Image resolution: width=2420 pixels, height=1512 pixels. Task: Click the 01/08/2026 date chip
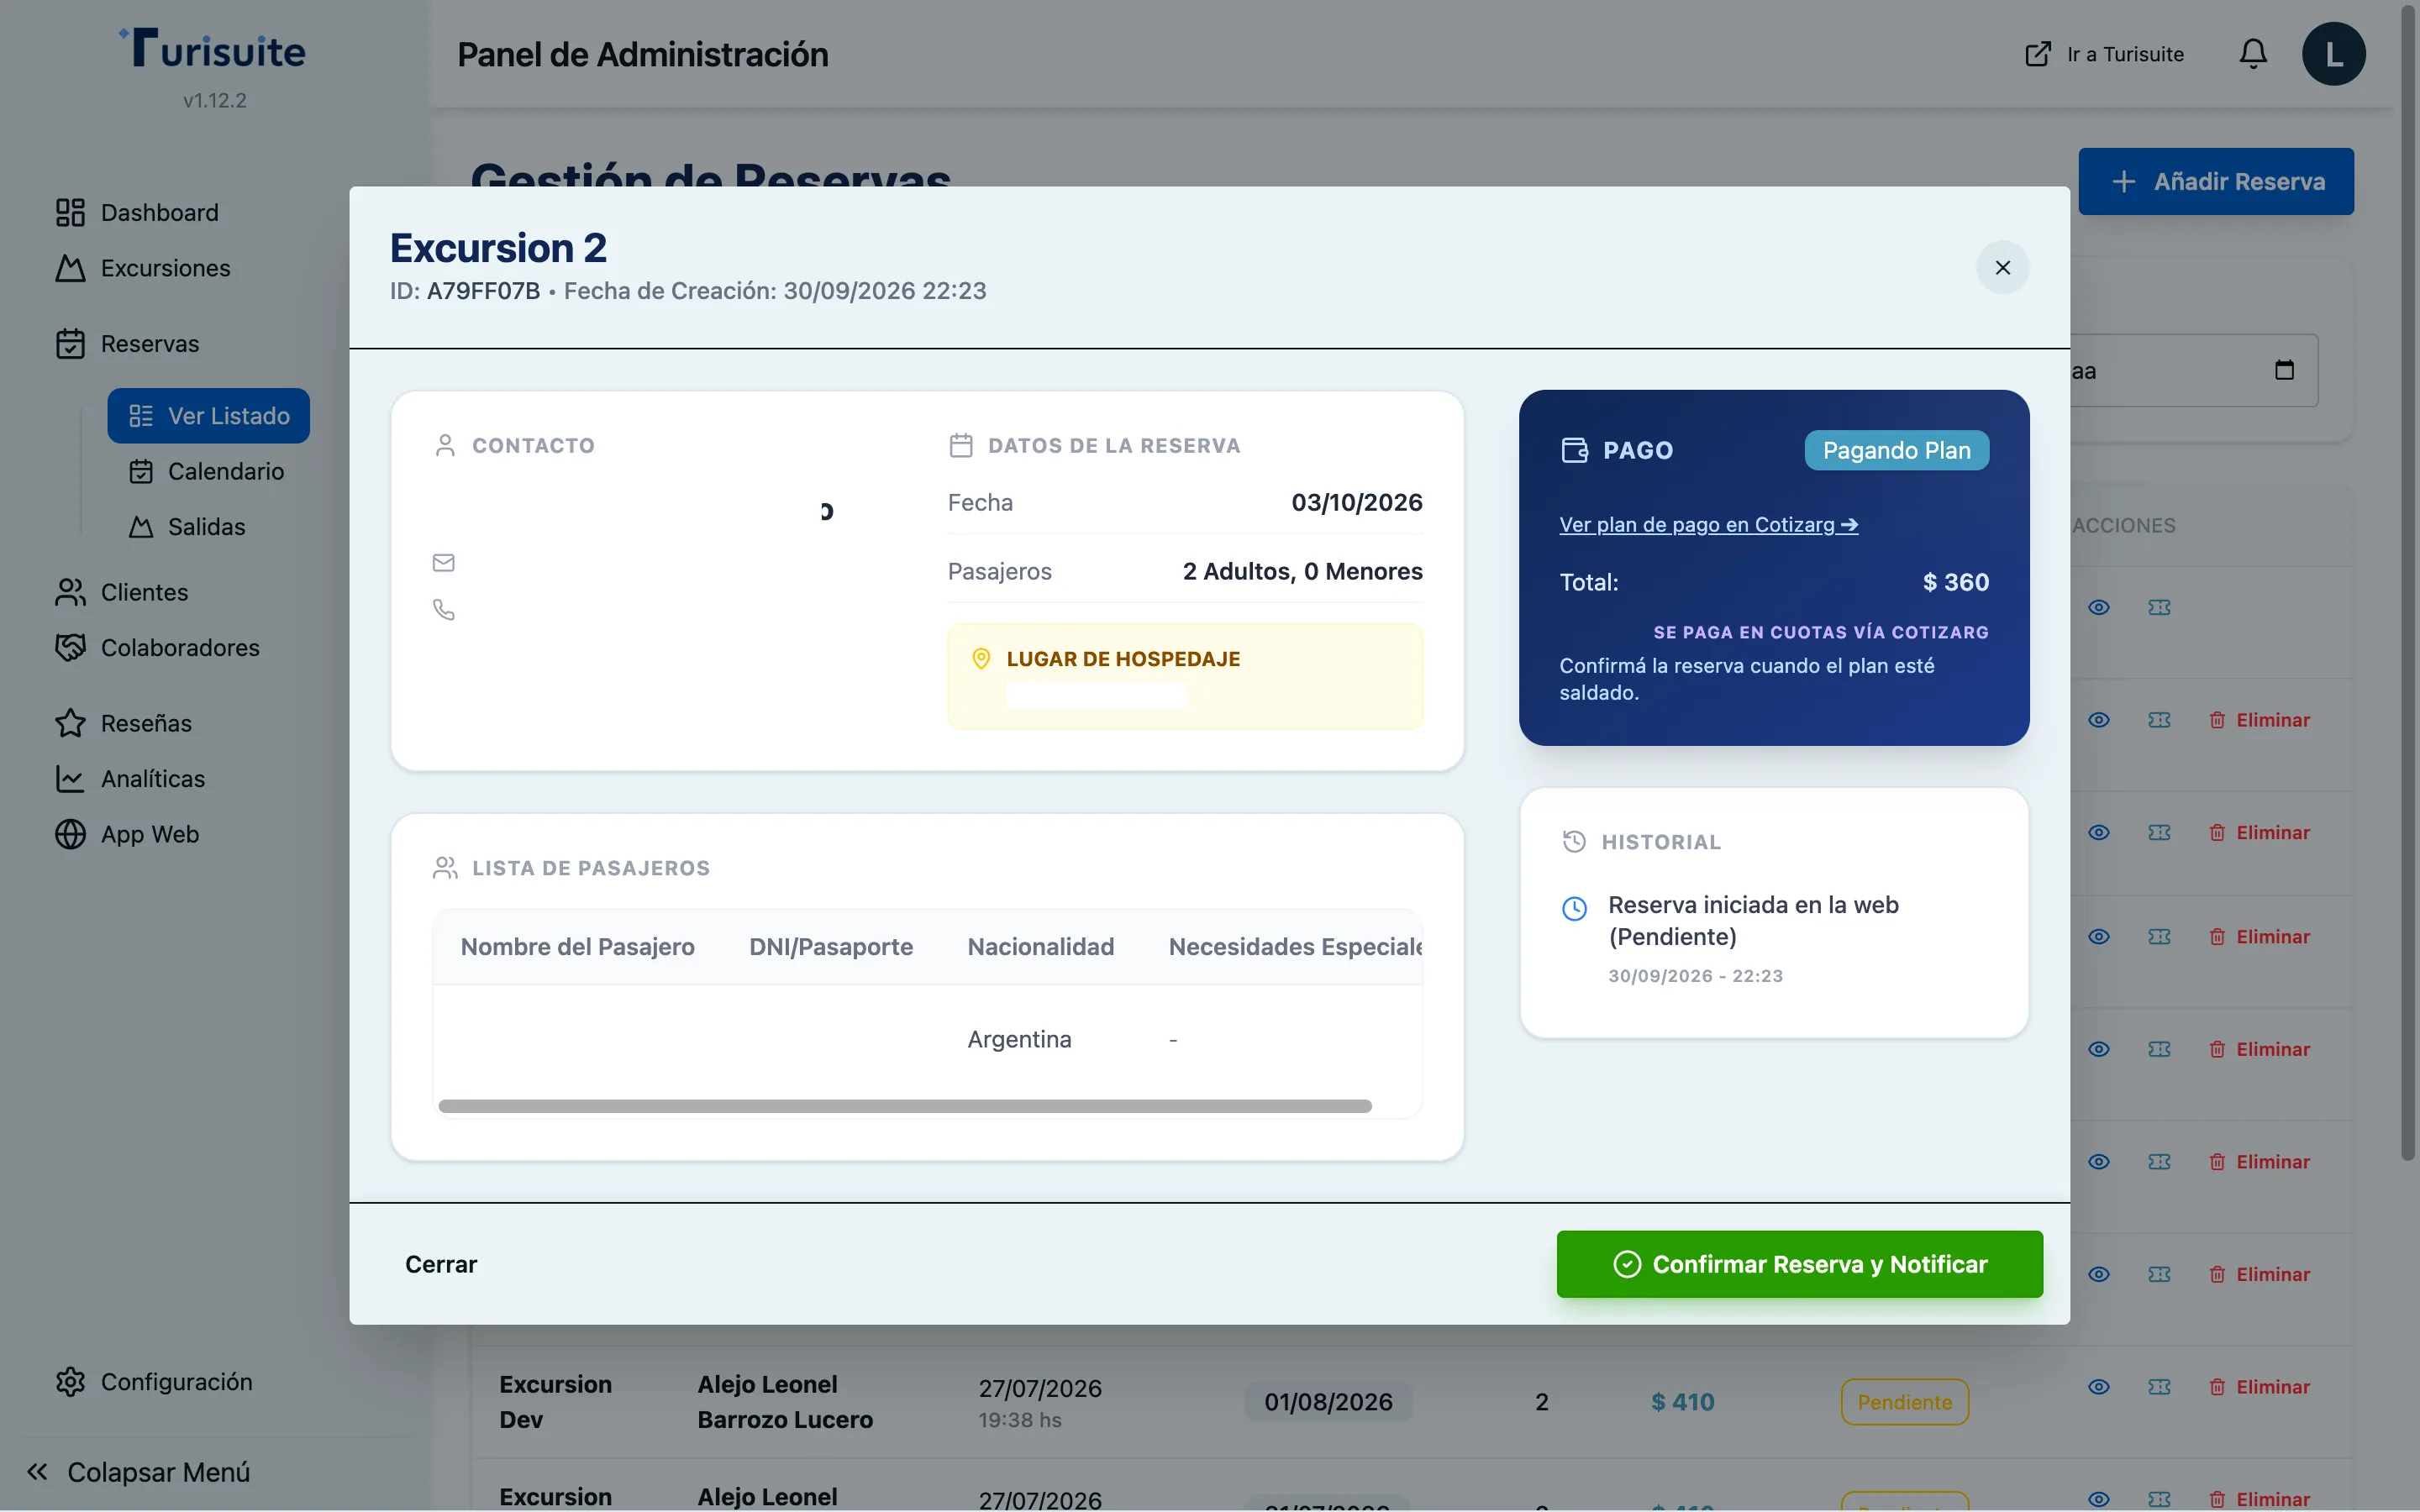[x=1328, y=1402]
